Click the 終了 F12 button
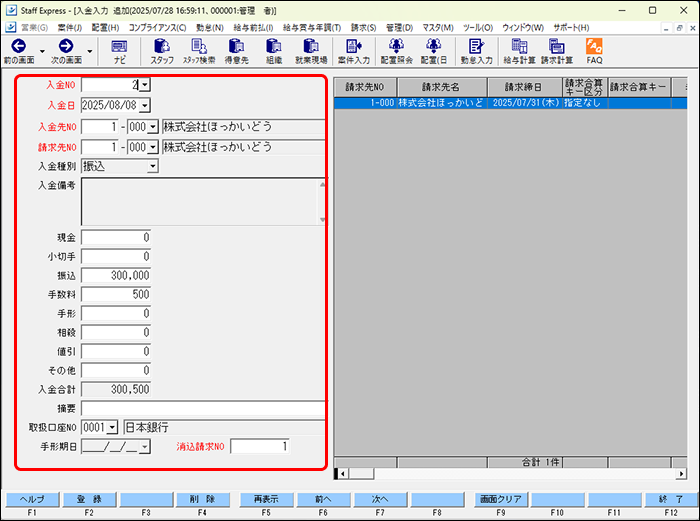The width and height of the screenshot is (700, 521). [671, 499]
